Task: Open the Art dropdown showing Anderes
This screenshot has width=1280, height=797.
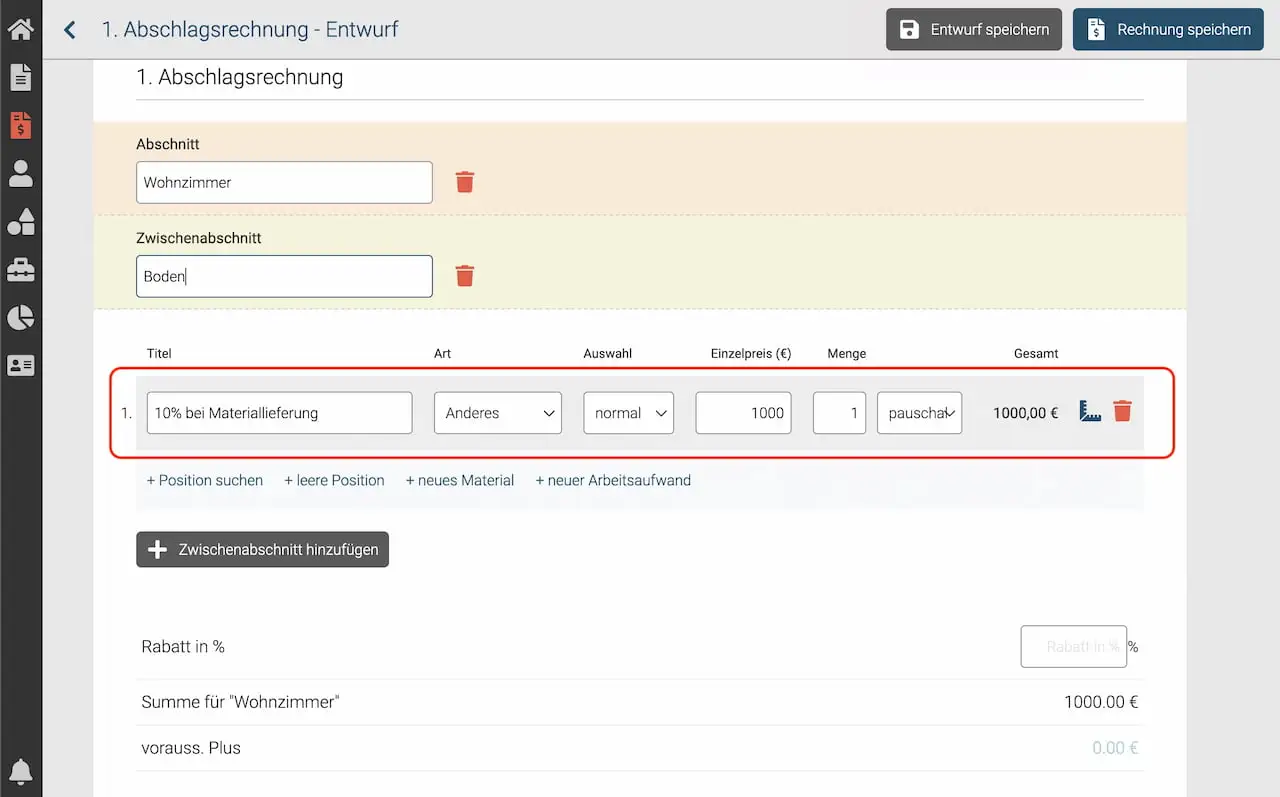Action: [498, 413]
